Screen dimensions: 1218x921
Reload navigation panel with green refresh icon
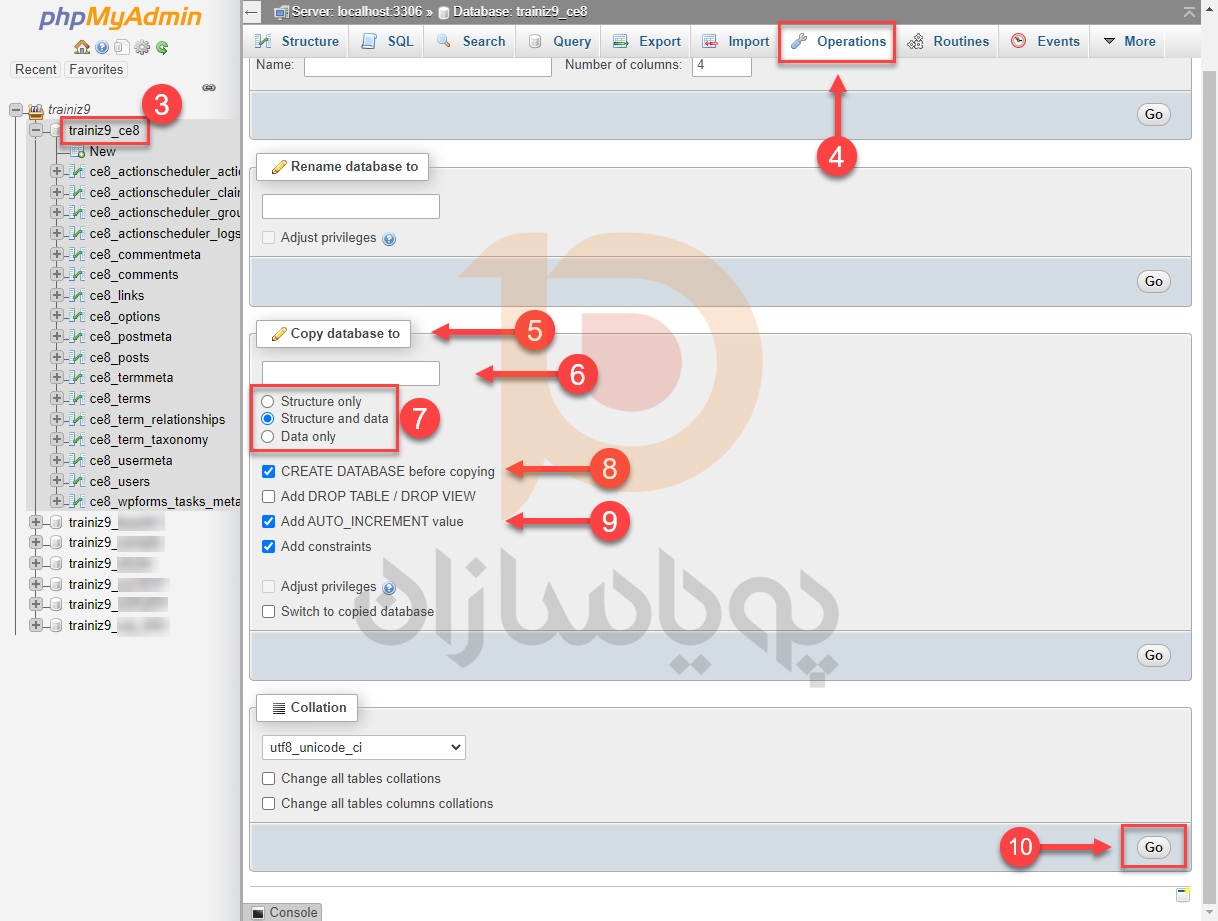click(162, 47)
